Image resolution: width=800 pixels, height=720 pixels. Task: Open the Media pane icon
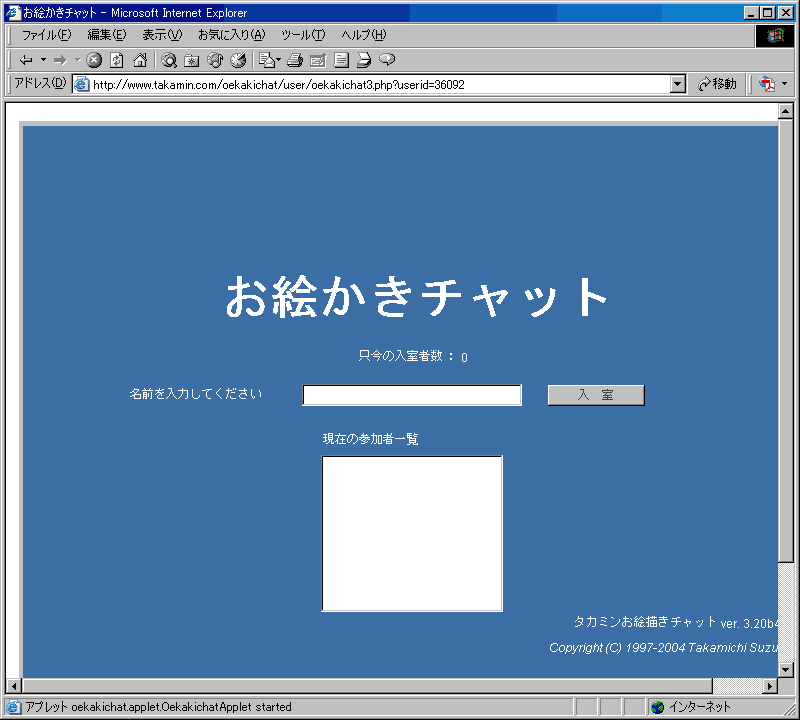click(215, 60)
